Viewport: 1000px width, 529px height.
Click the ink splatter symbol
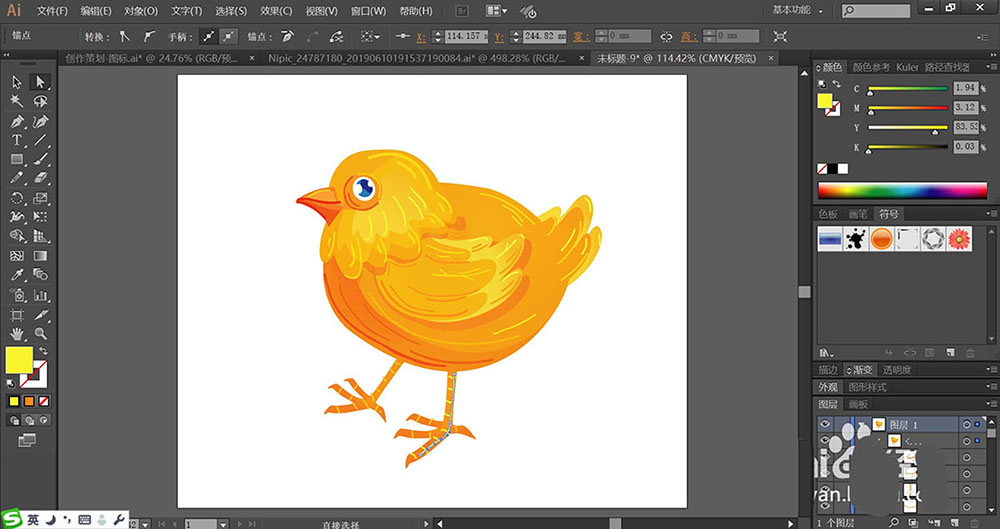[x=855, y=239]
